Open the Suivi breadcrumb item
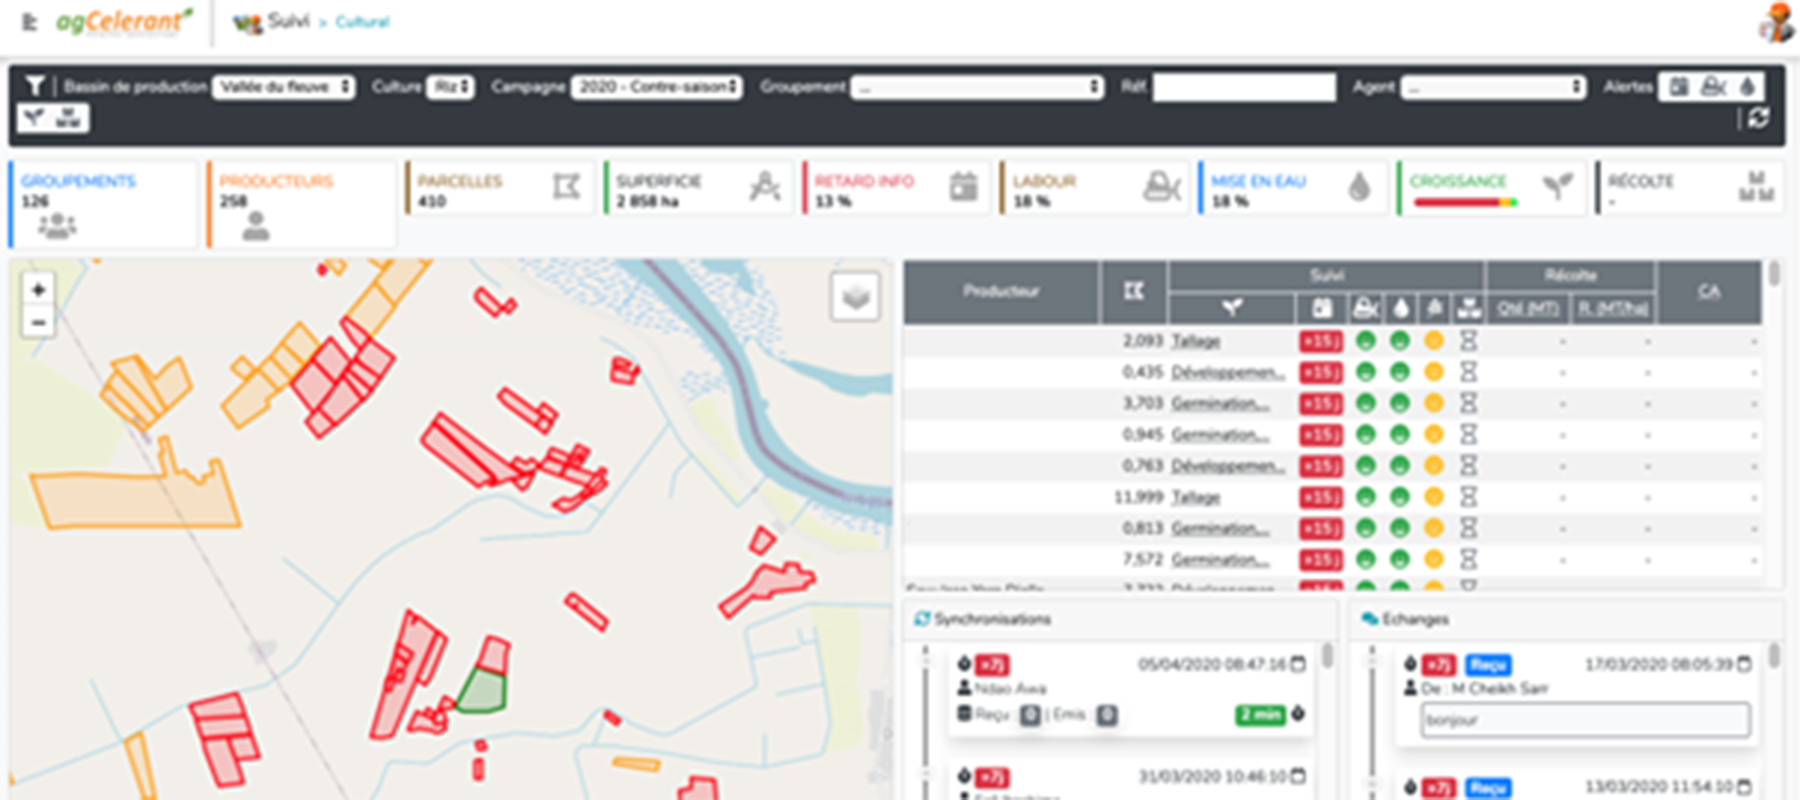The width and height of the screenshot is (1800, 800). [288, 21]
